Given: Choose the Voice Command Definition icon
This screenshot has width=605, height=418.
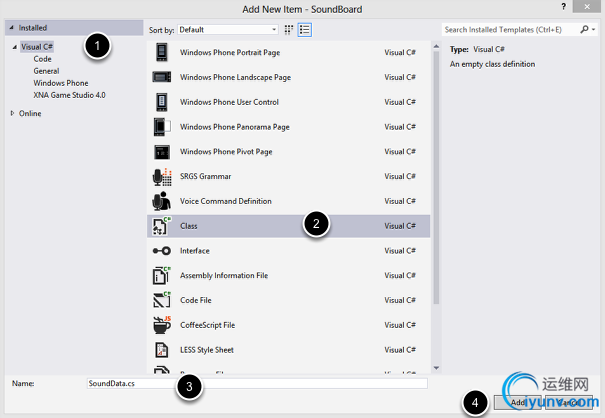Looking at the screenshot, I should click(x=161, y=201).
